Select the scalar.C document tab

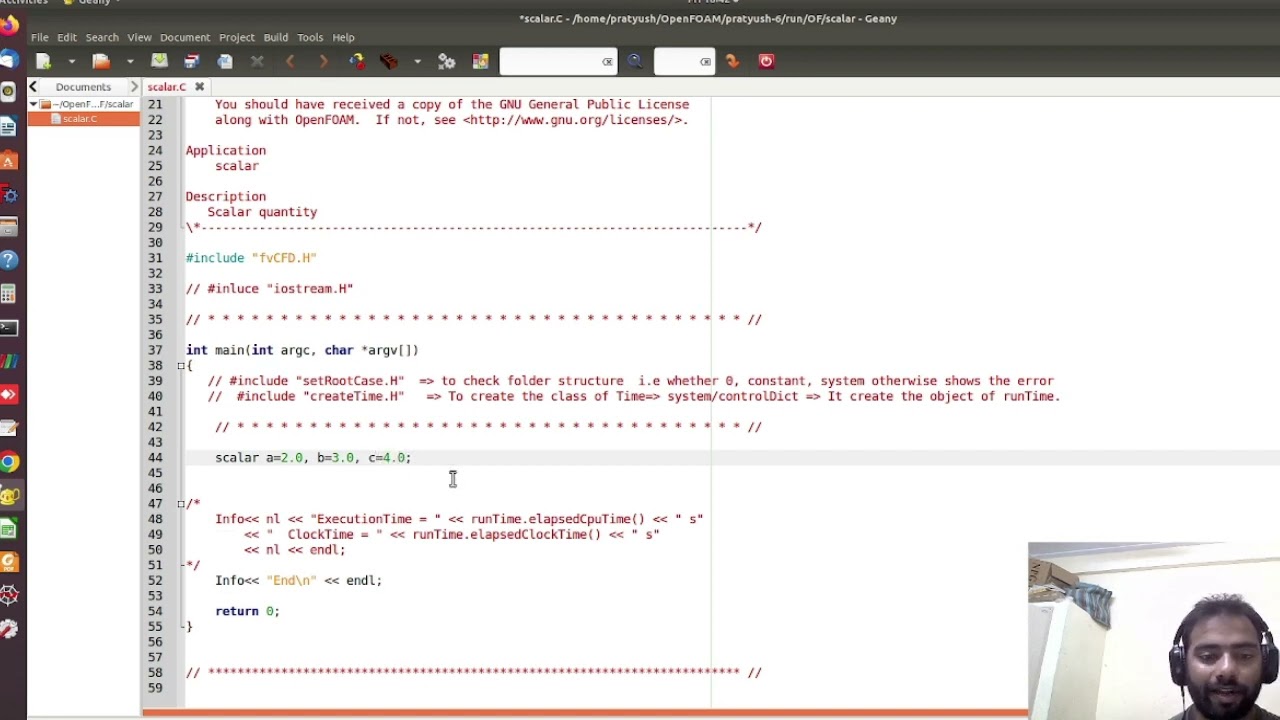click(167, 87)
